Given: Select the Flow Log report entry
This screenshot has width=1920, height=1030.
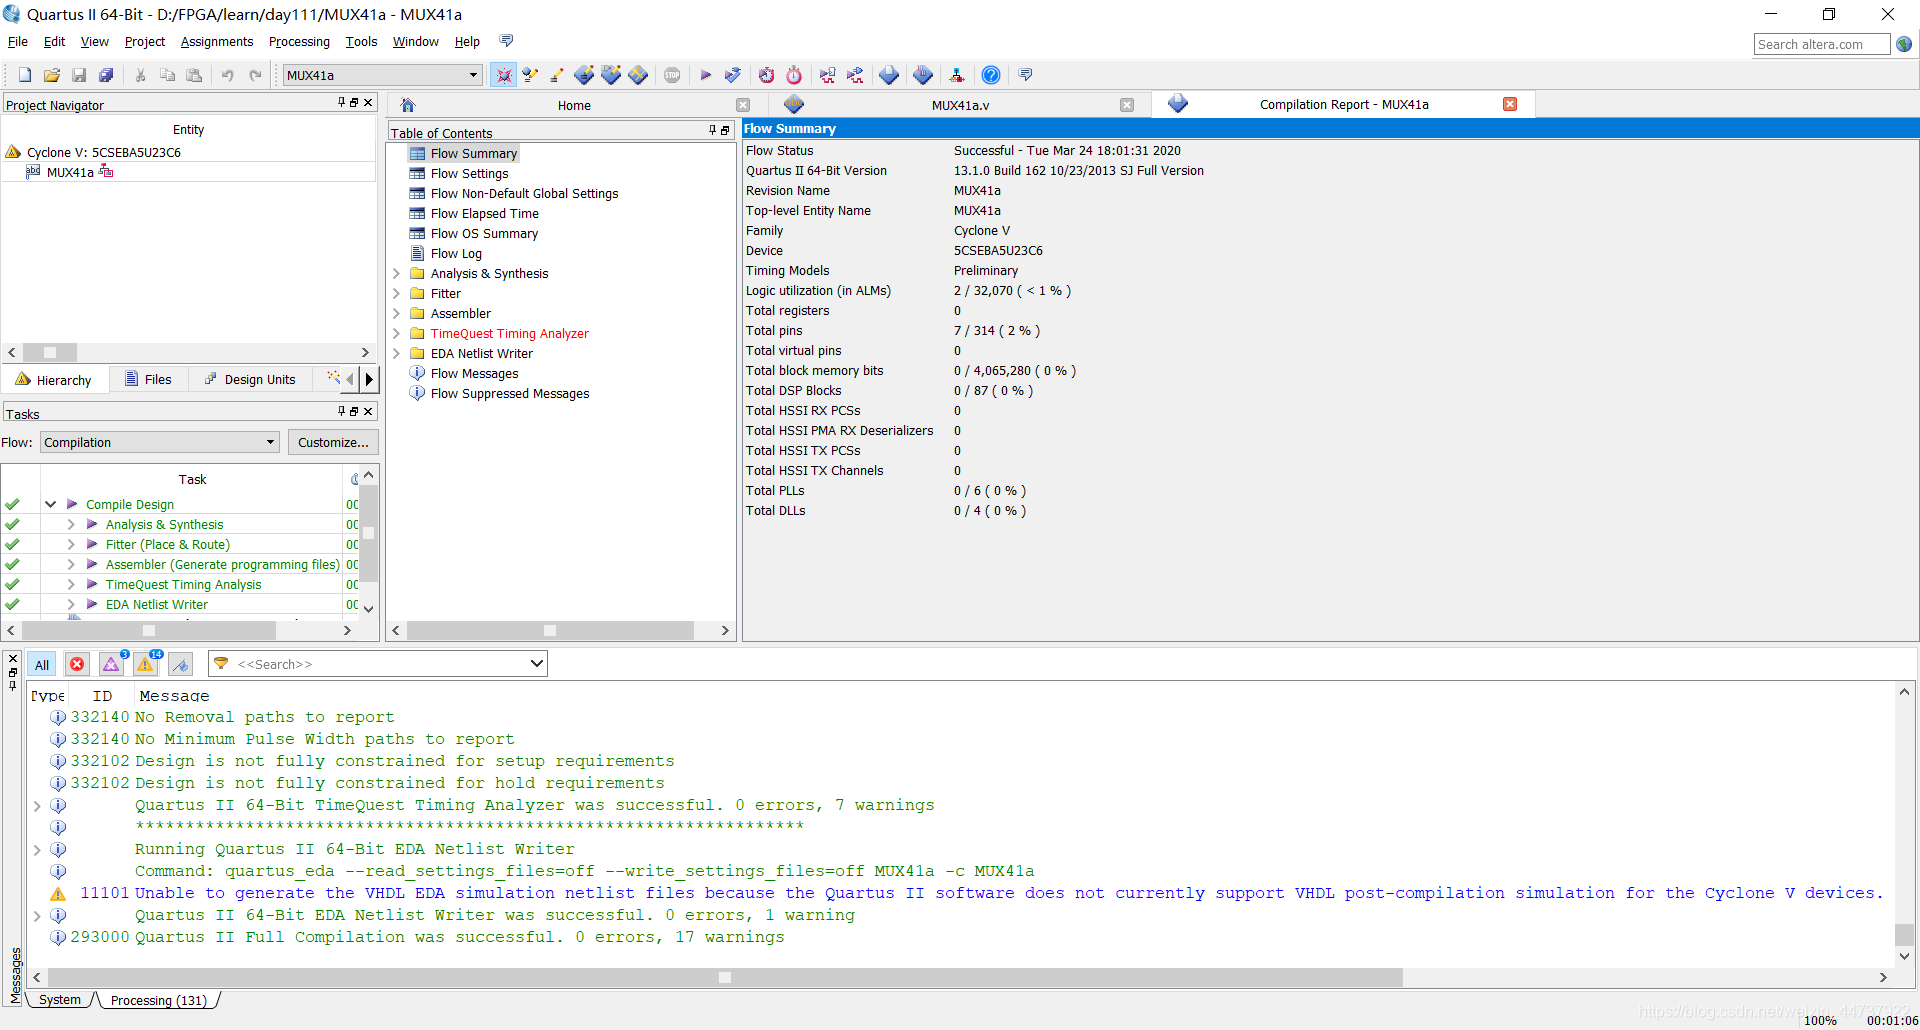Looking at the screenshot, I should click(456, 253).
